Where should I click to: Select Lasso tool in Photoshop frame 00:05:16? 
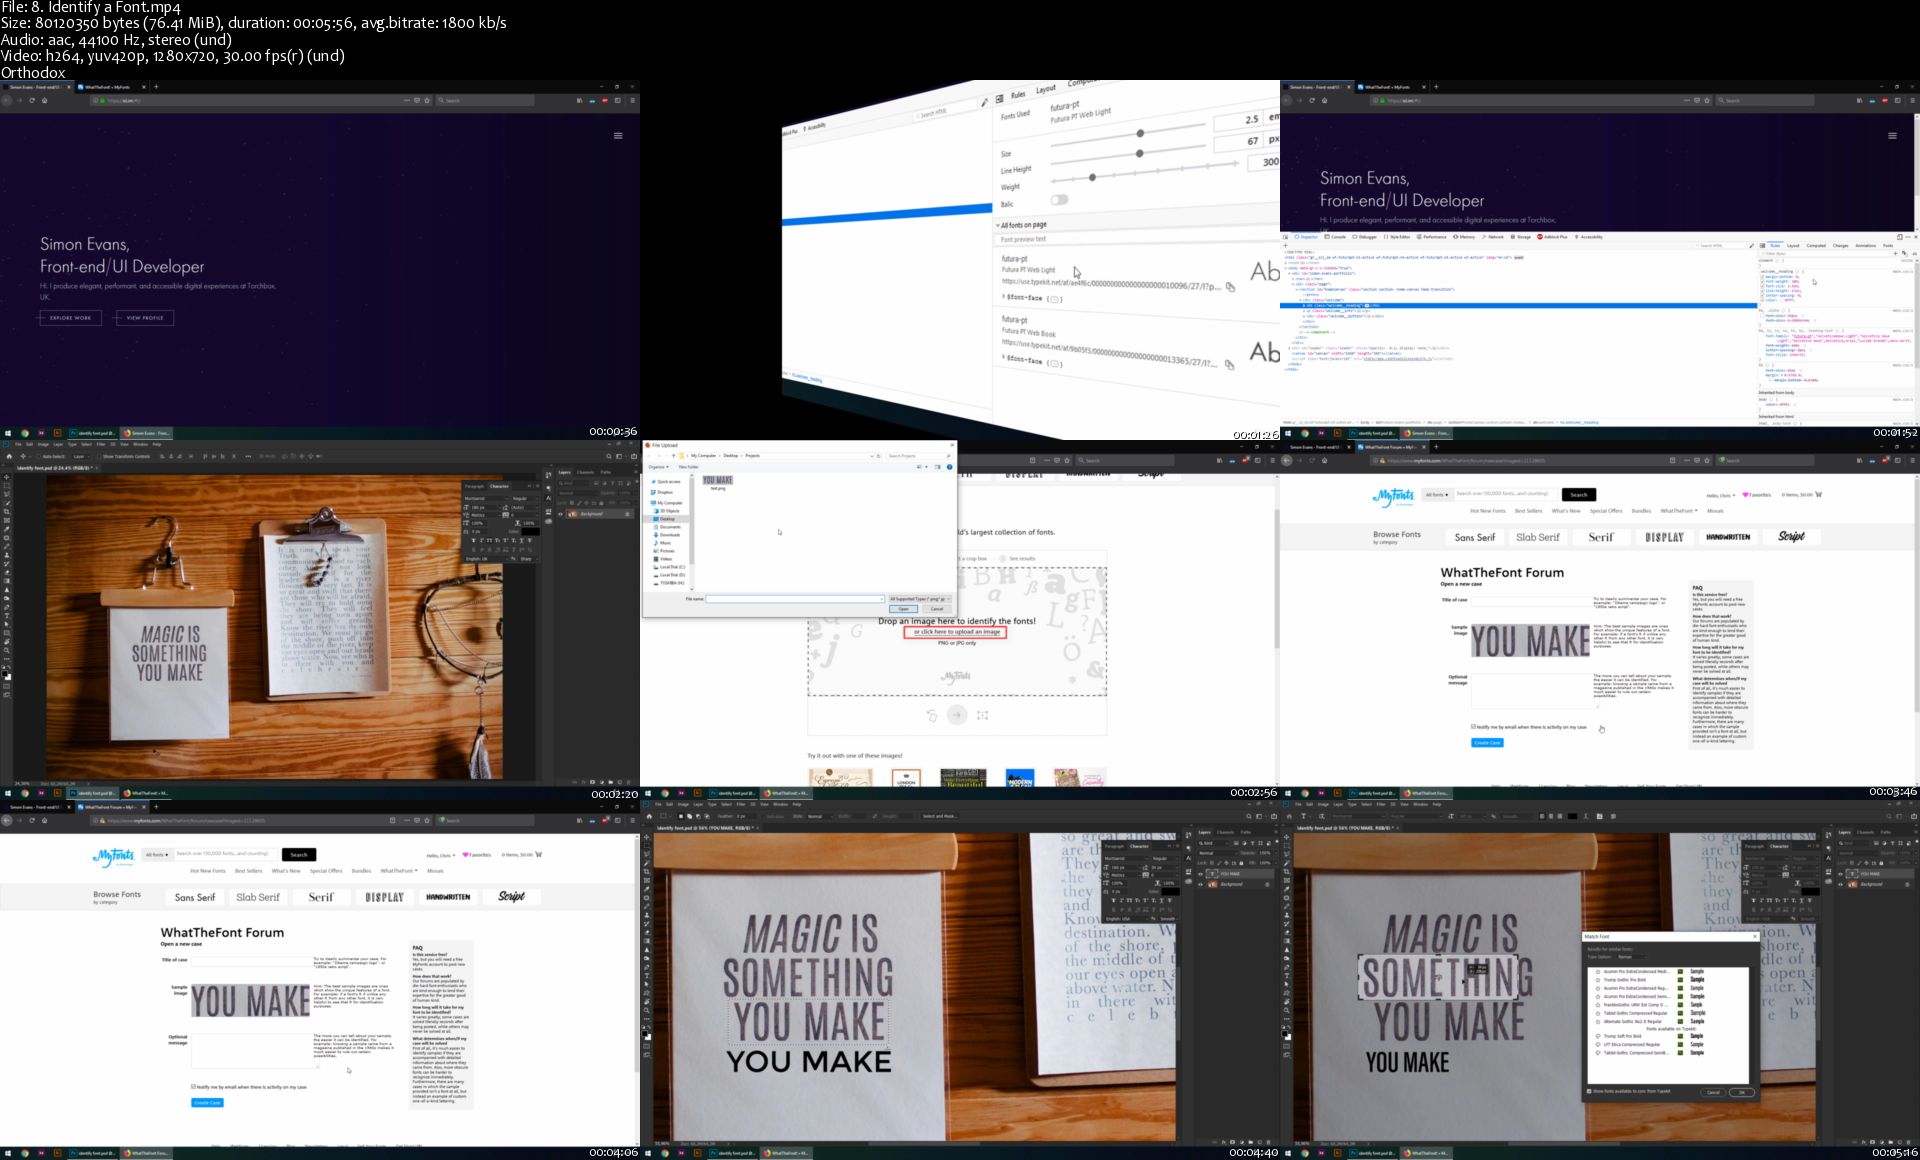[x=1286, y=854]
